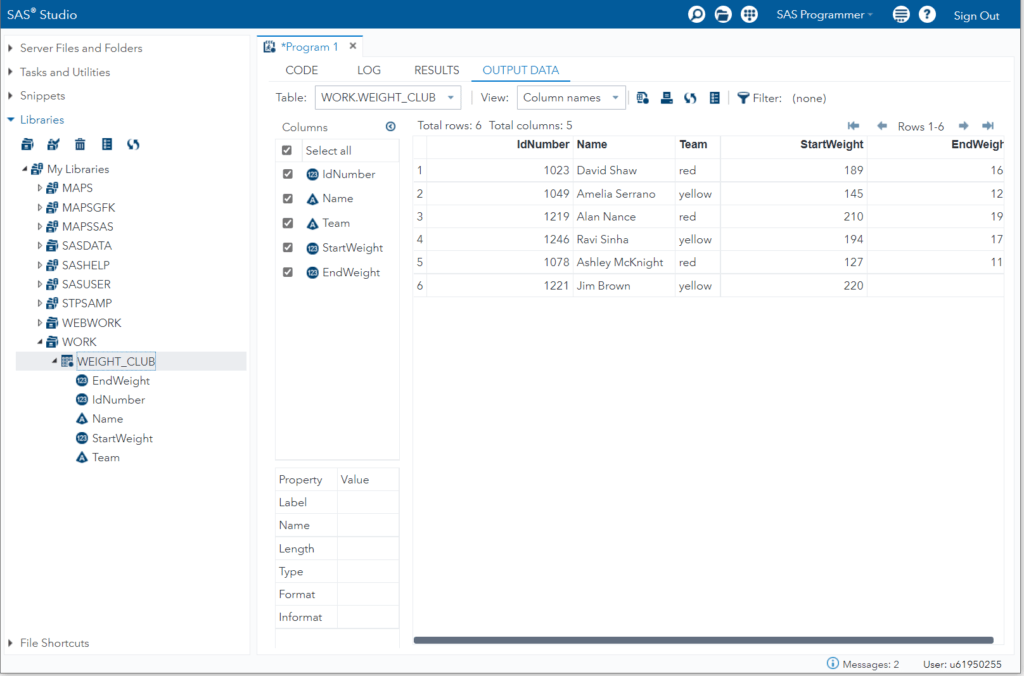Click the assign library icon beside new library
The image size is (1024, 676).
tap(54, 144)
